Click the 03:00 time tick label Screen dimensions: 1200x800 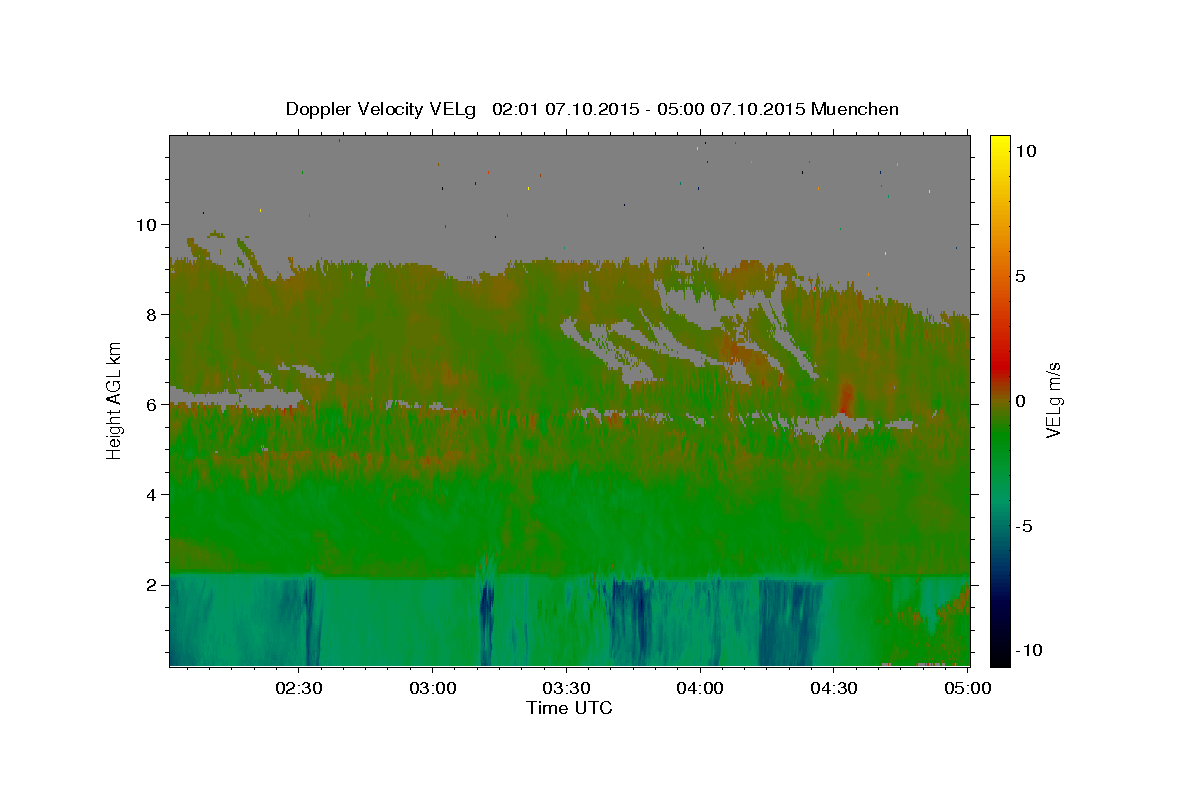[433, 688]
